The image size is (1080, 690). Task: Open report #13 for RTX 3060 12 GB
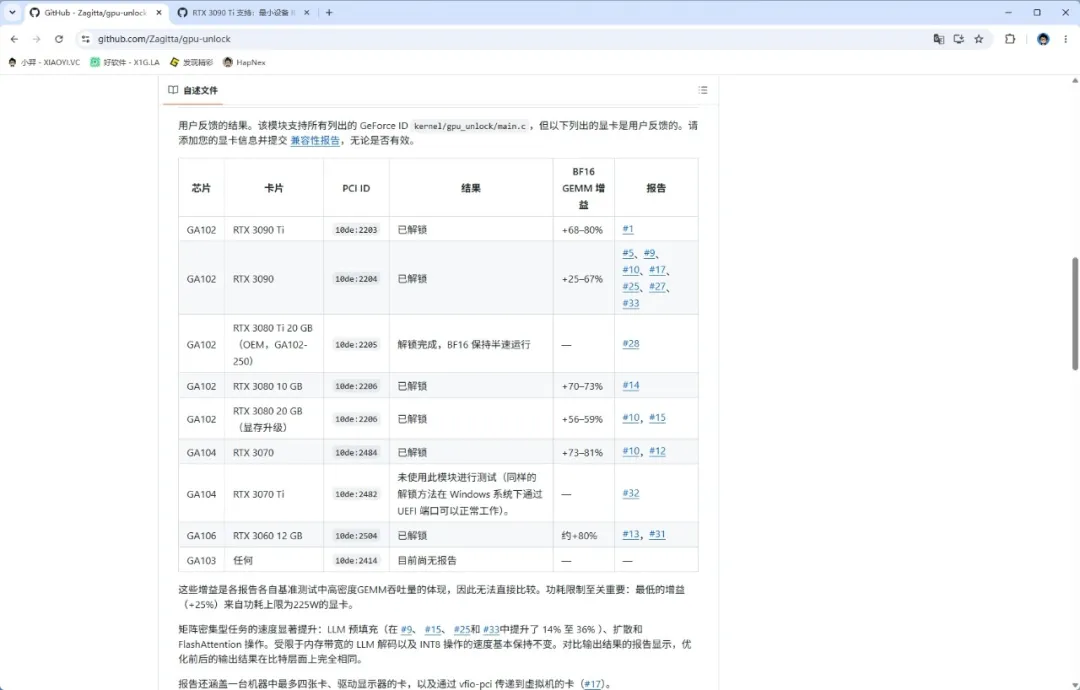tap(630, 534)
